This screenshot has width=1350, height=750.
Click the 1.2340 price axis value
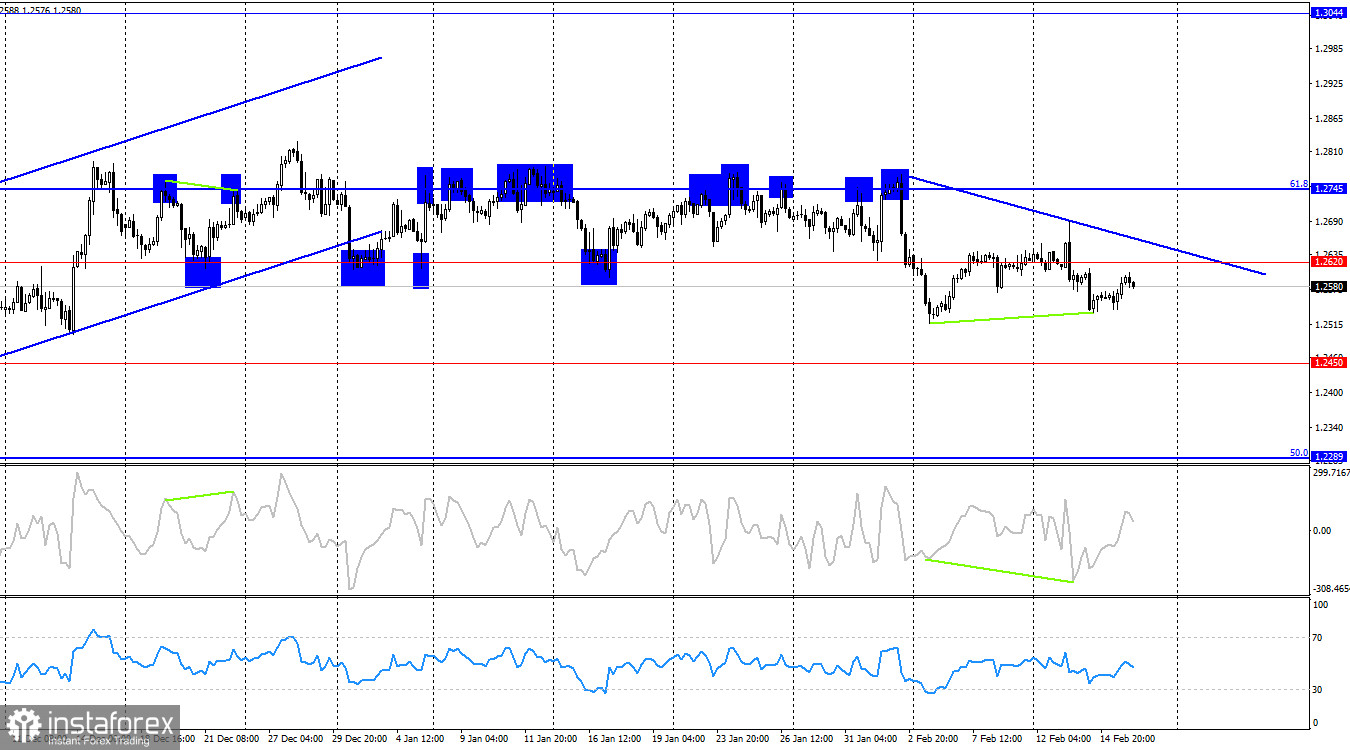1330,428
